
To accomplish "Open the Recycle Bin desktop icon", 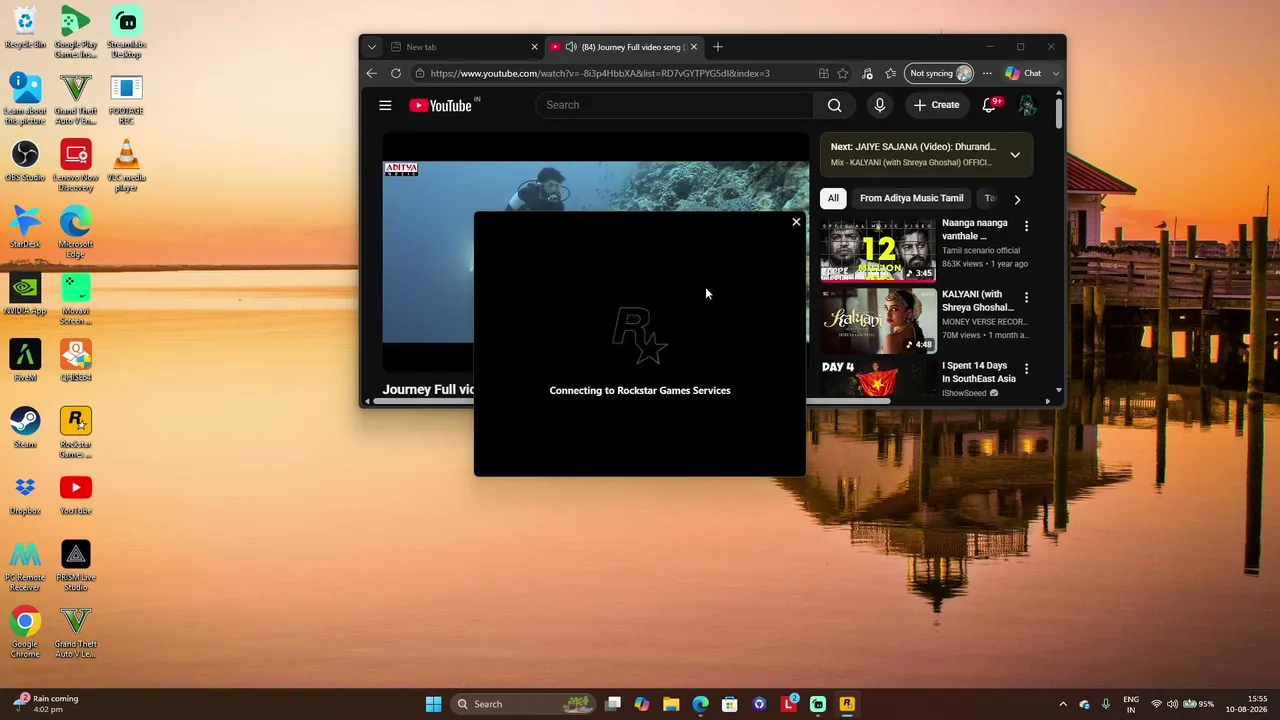I will coord(25,29).
